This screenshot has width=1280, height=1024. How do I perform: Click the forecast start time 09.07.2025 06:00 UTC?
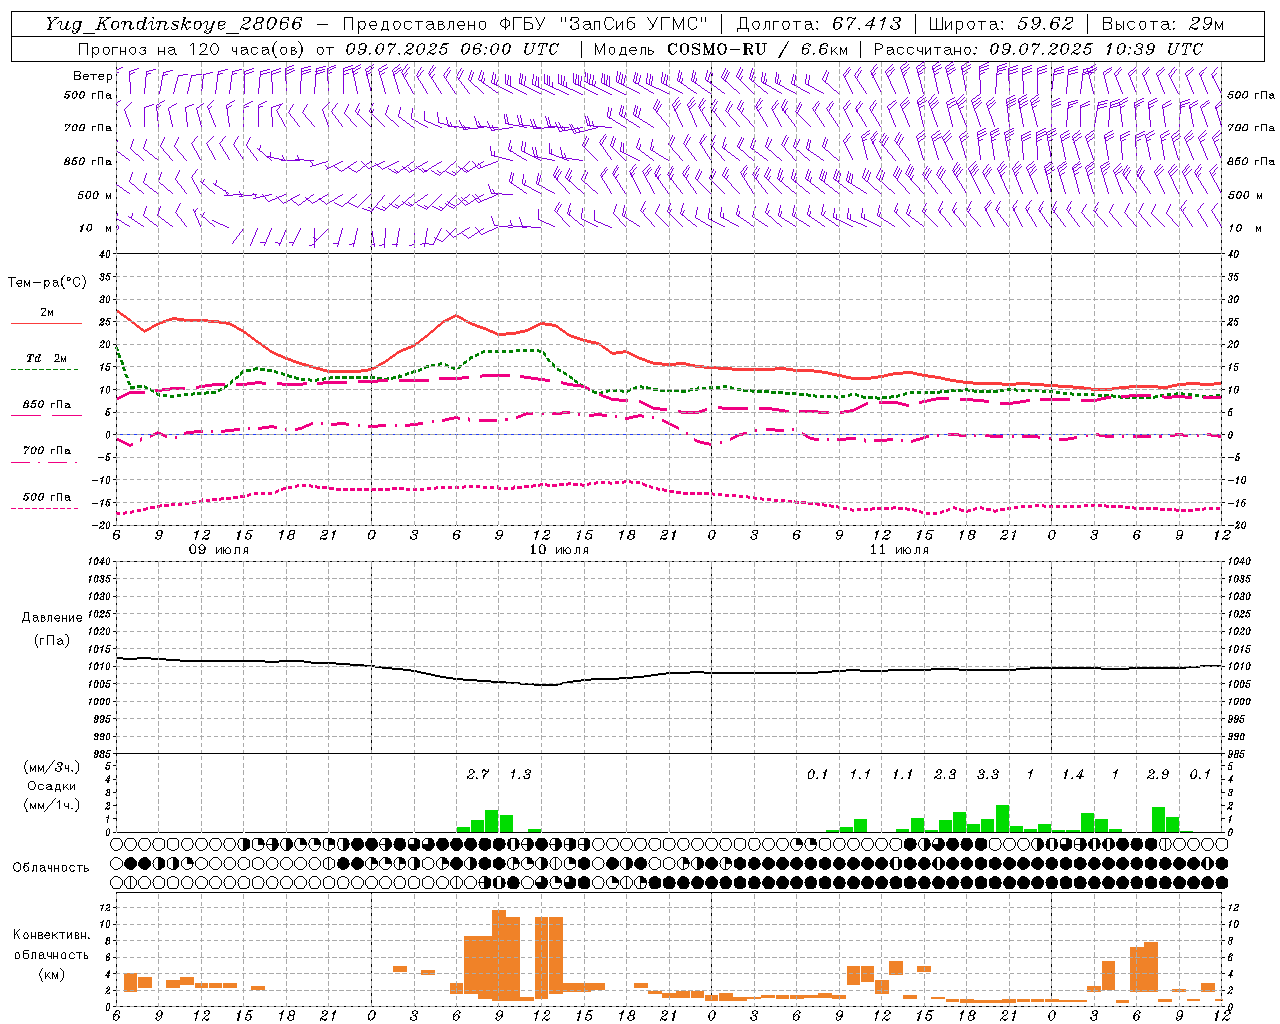pos(452,49)
